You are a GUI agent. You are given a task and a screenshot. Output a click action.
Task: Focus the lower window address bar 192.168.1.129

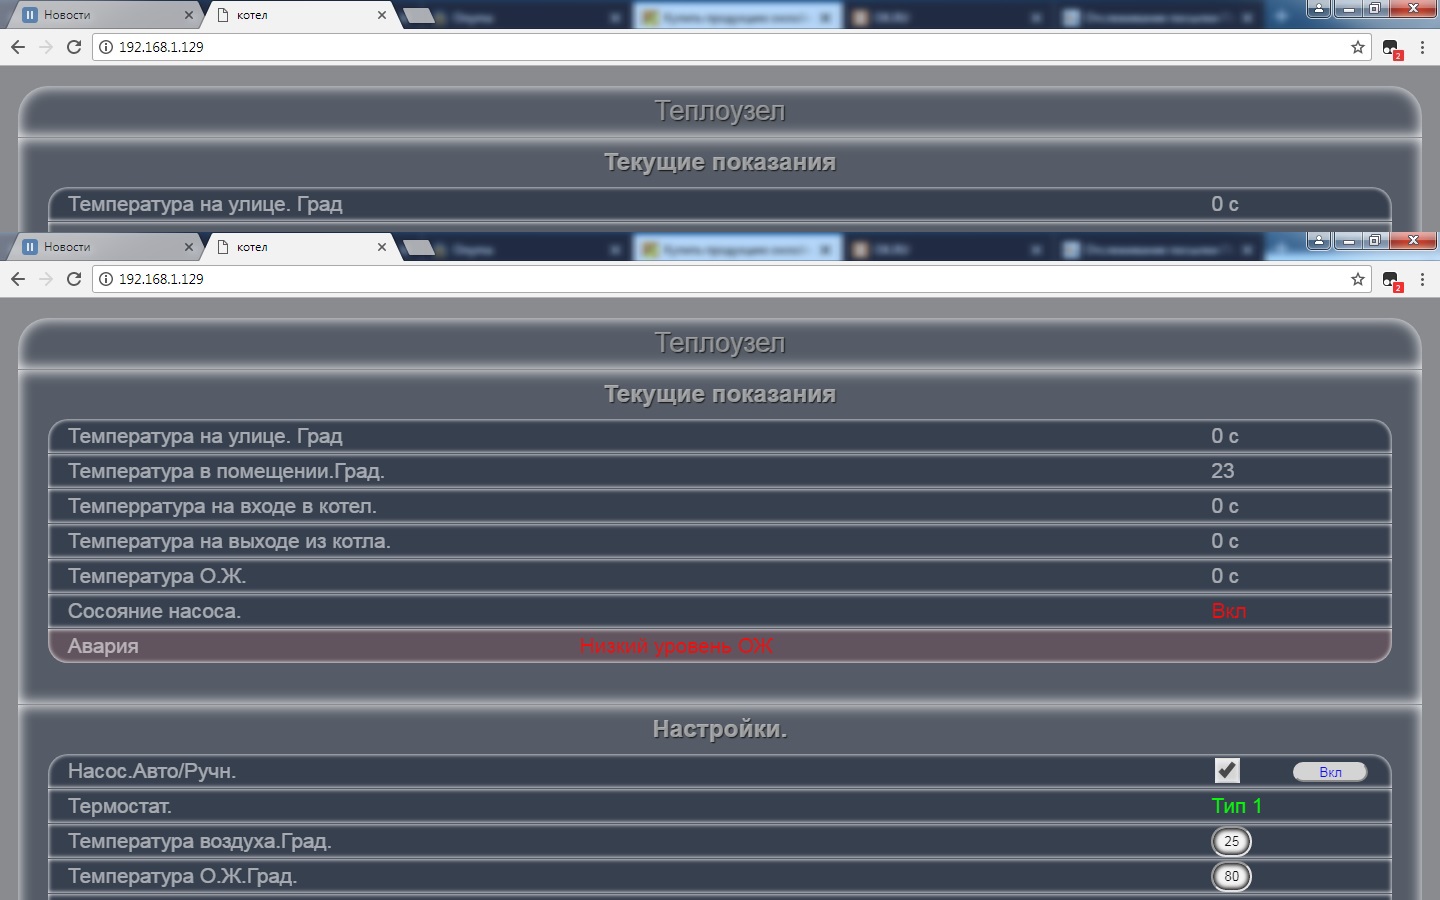[730, 279]
